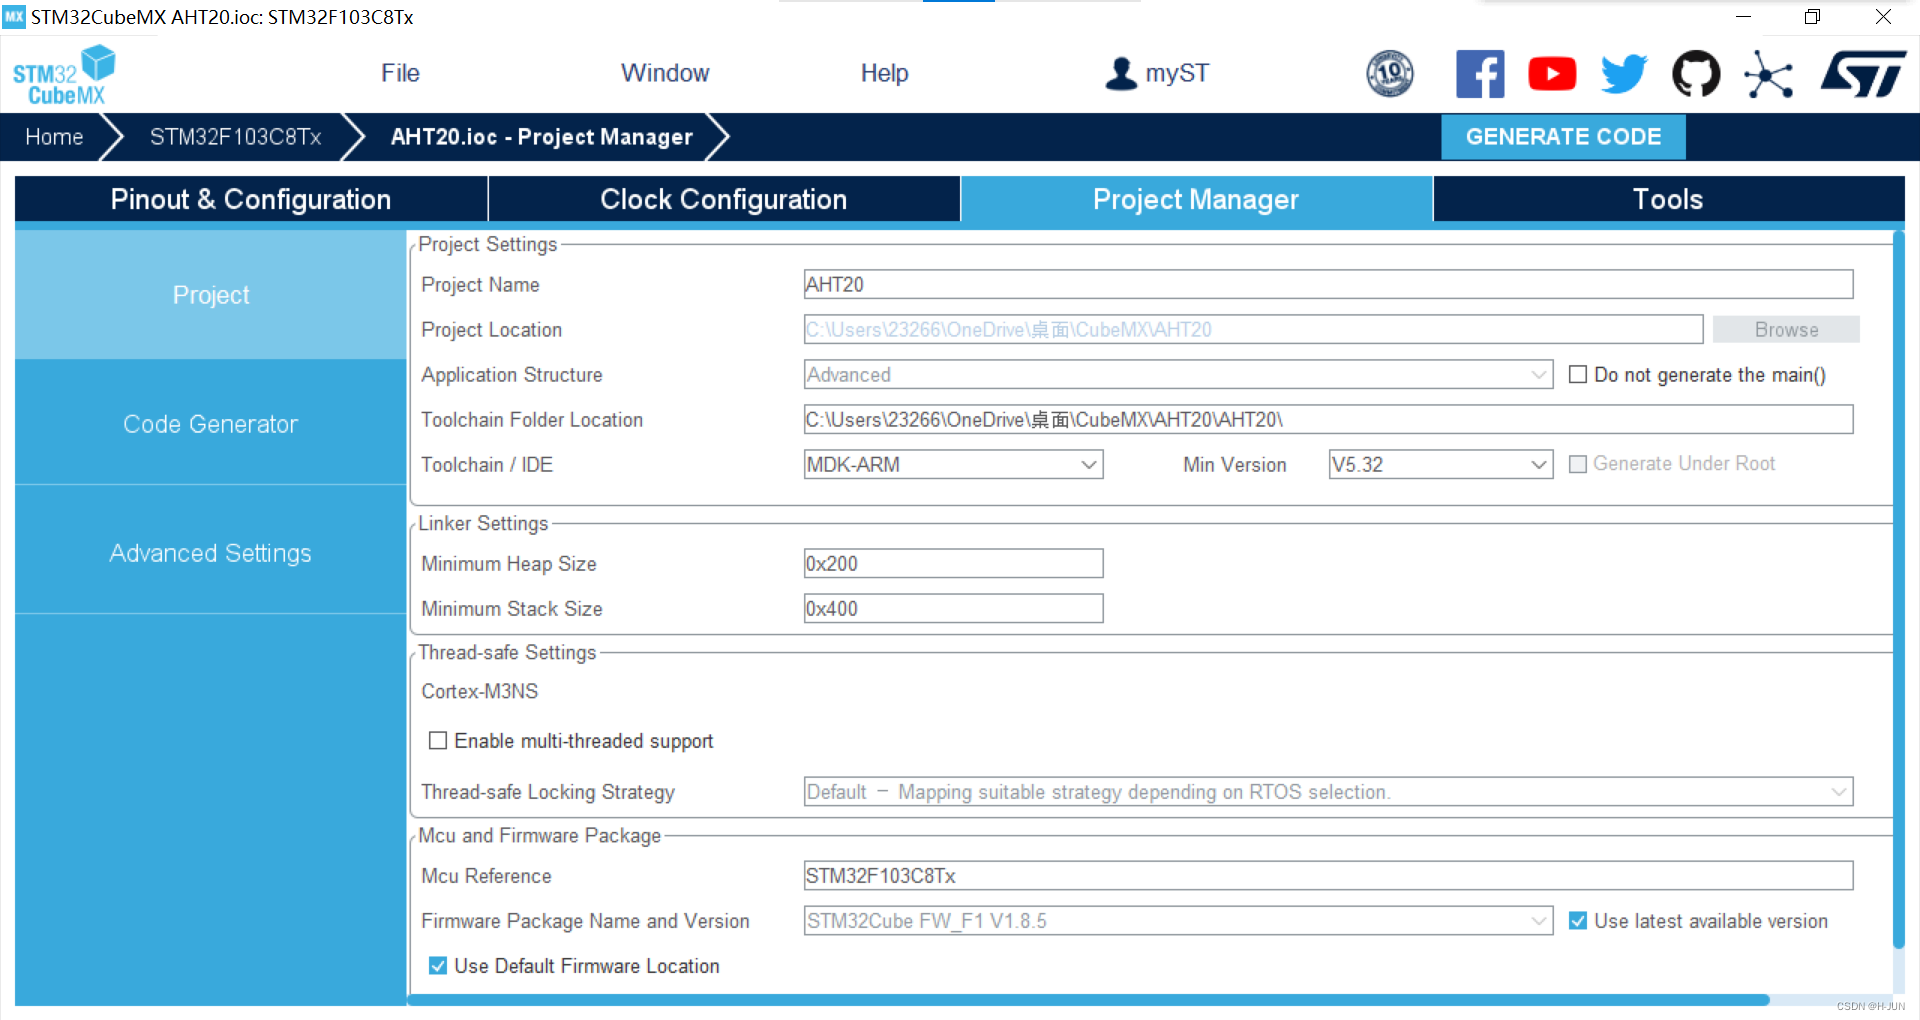This screenshot has height=1020, width=1920.
Task: Toggle Do not generate the main() checkbox
Action: pyautogui.click(x=1578, y=375)
